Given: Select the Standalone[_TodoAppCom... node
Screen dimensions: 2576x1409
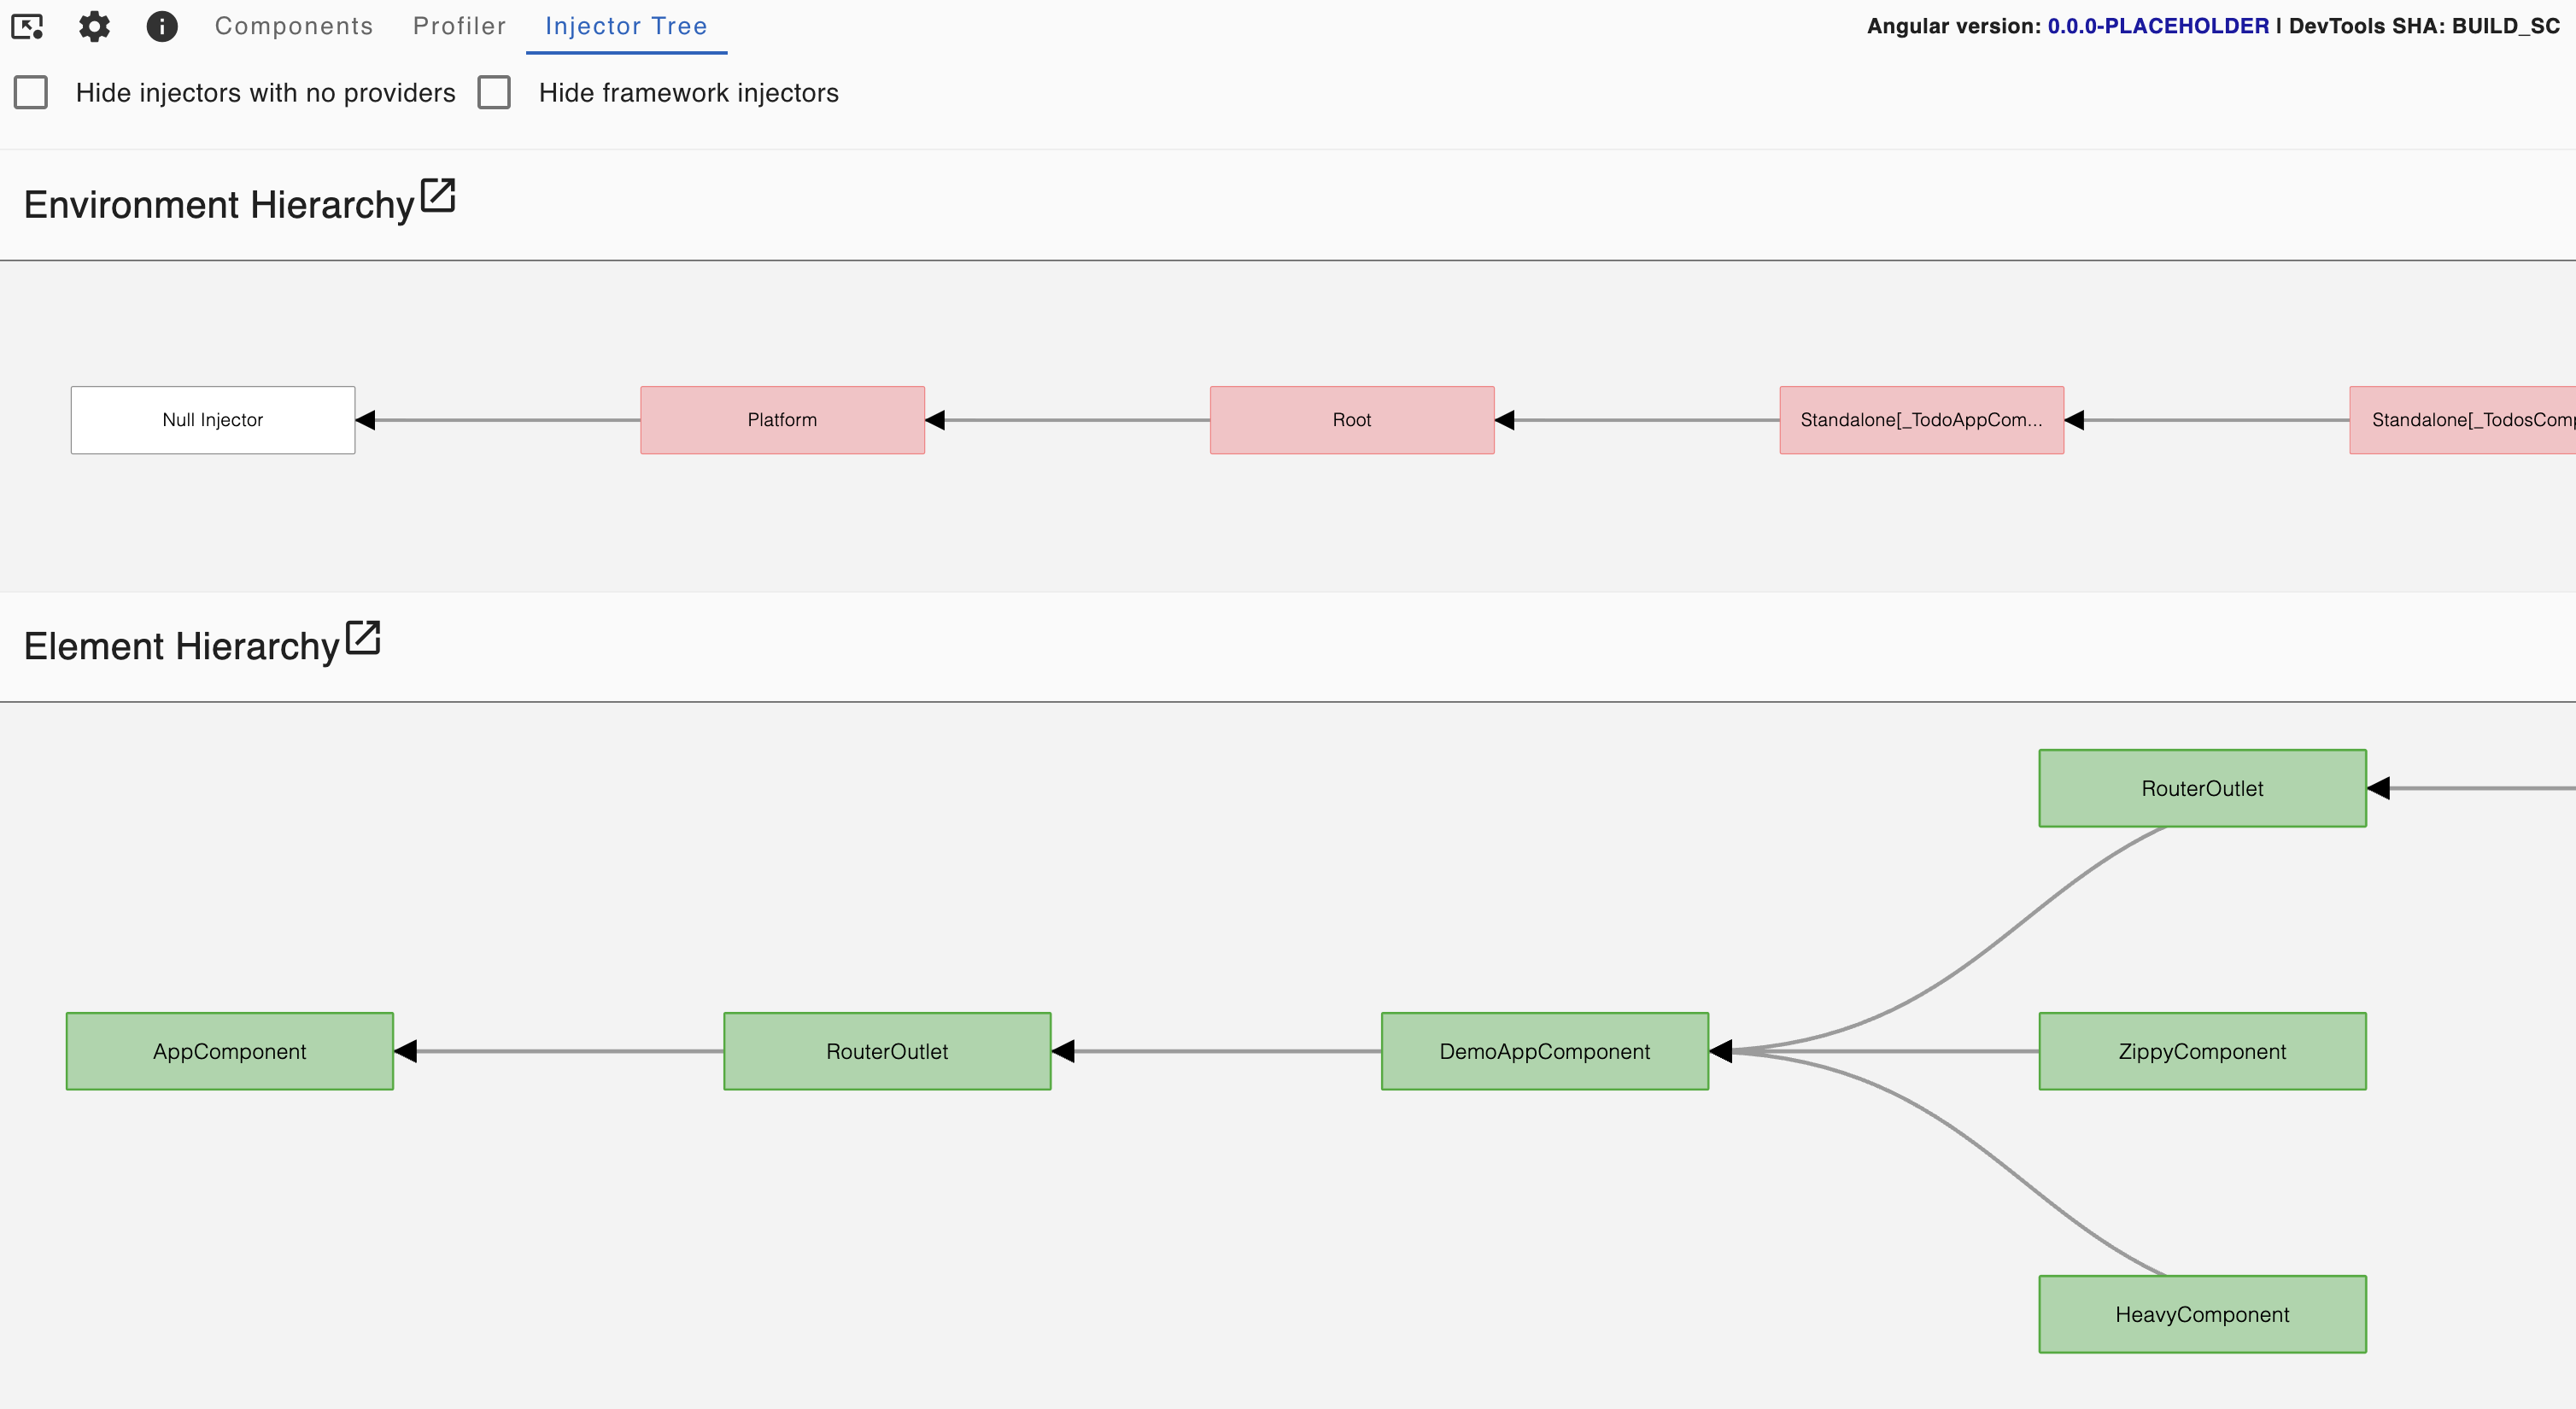Looking at the screenshot, I should [1921, 420].
